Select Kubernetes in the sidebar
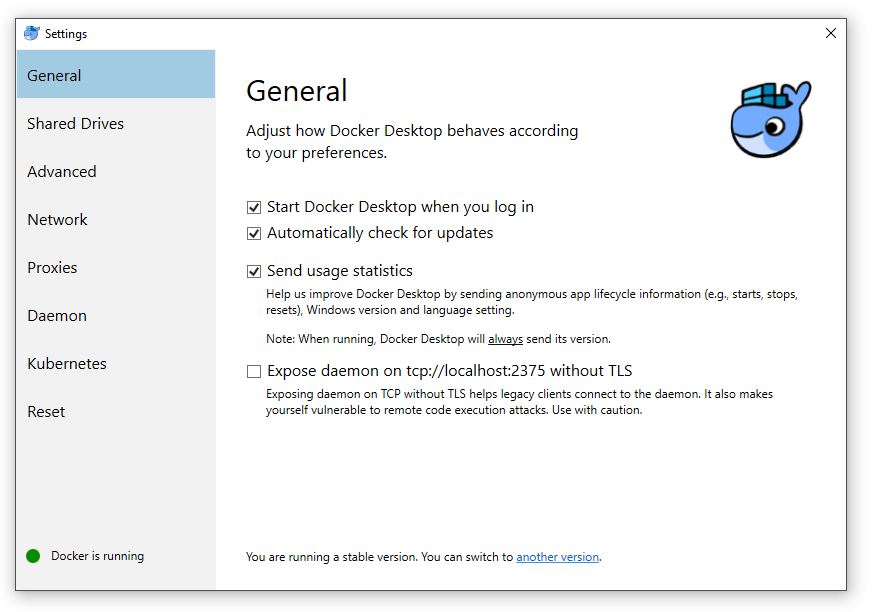 point(116,363)
